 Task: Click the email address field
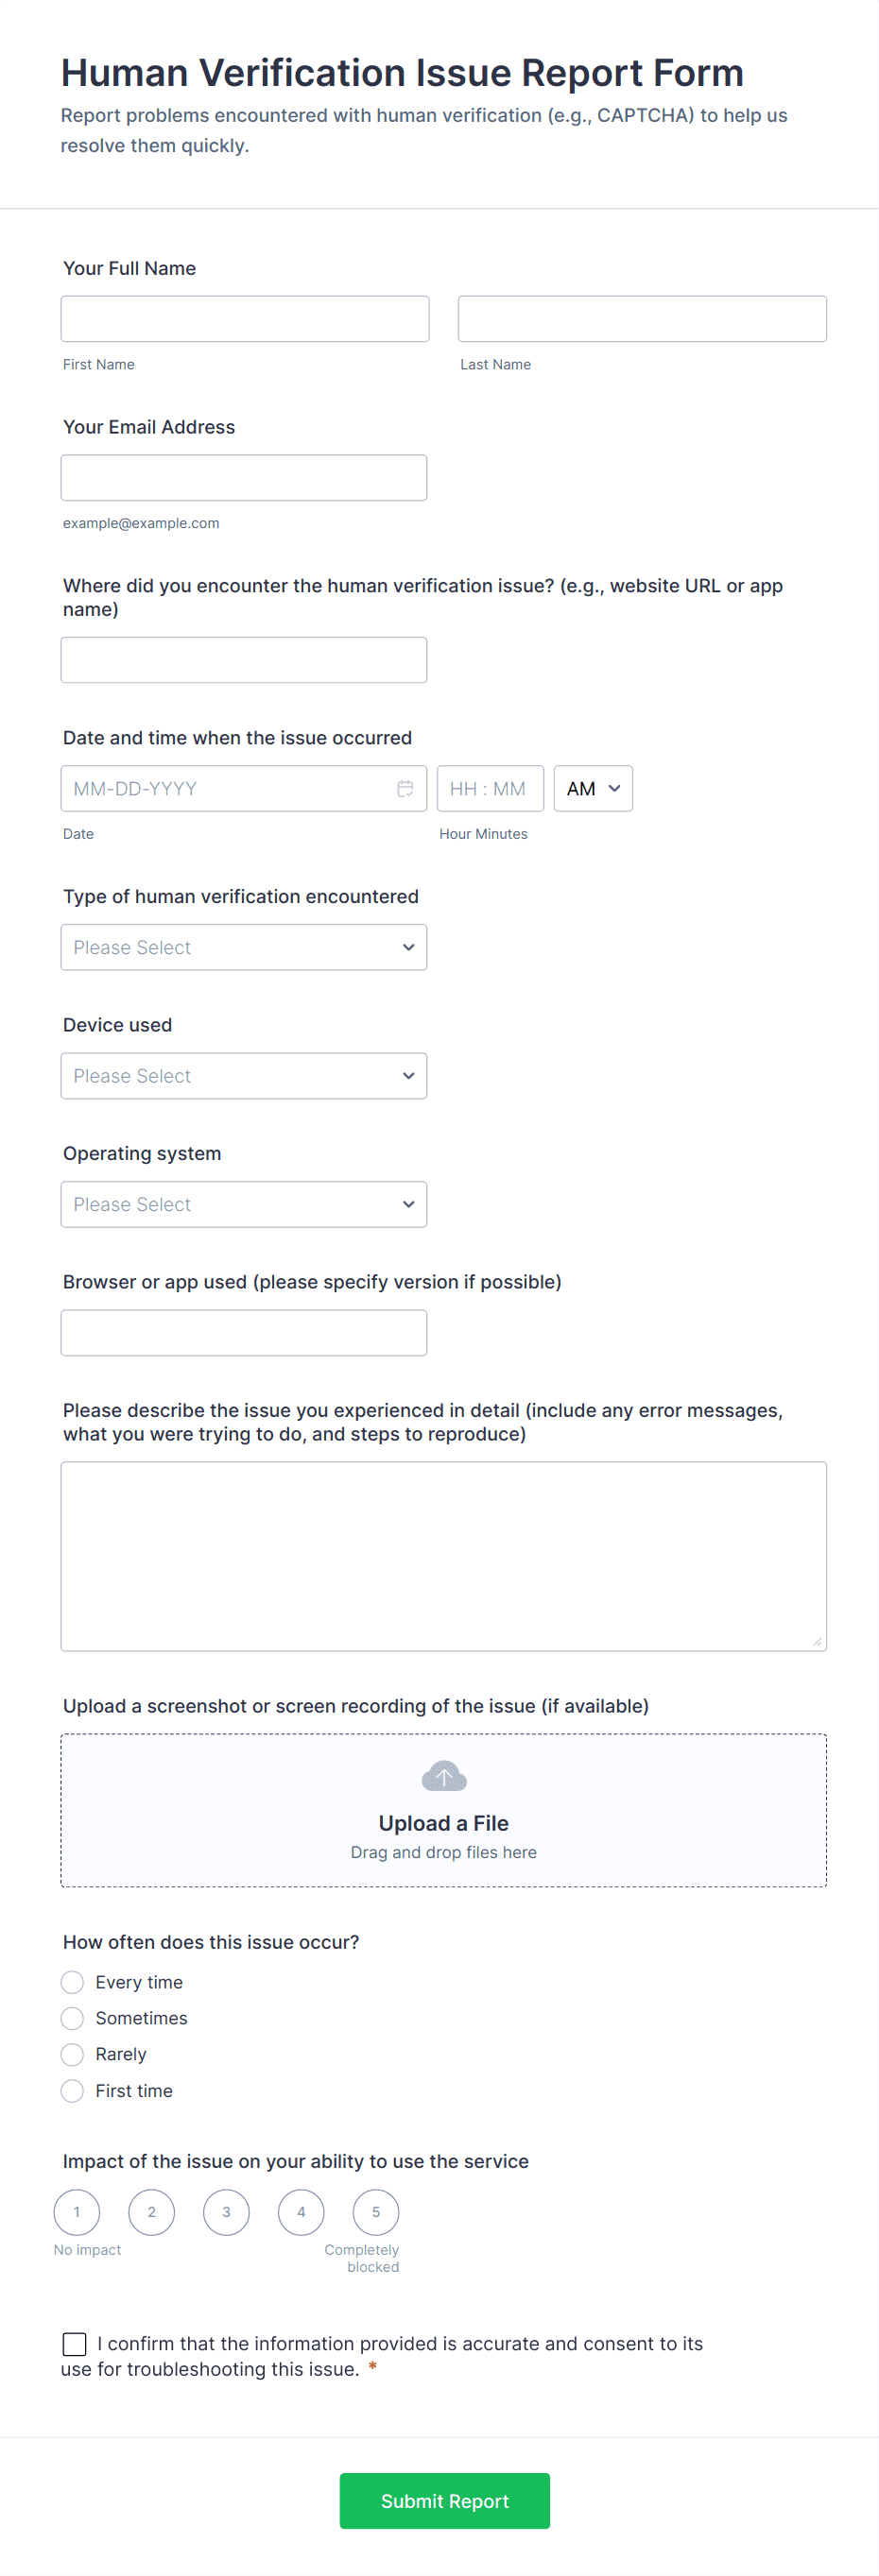pos(244,478)
